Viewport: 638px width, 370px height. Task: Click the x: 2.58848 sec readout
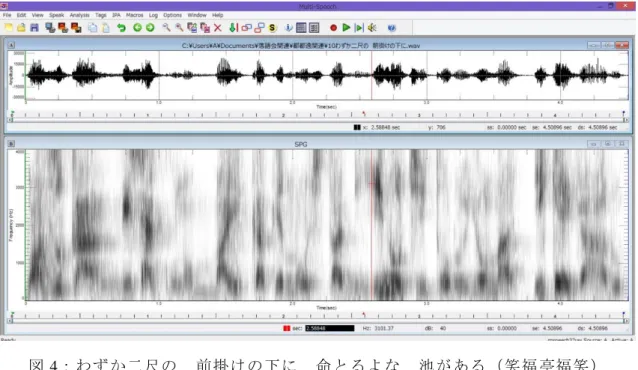click(381, 127)
